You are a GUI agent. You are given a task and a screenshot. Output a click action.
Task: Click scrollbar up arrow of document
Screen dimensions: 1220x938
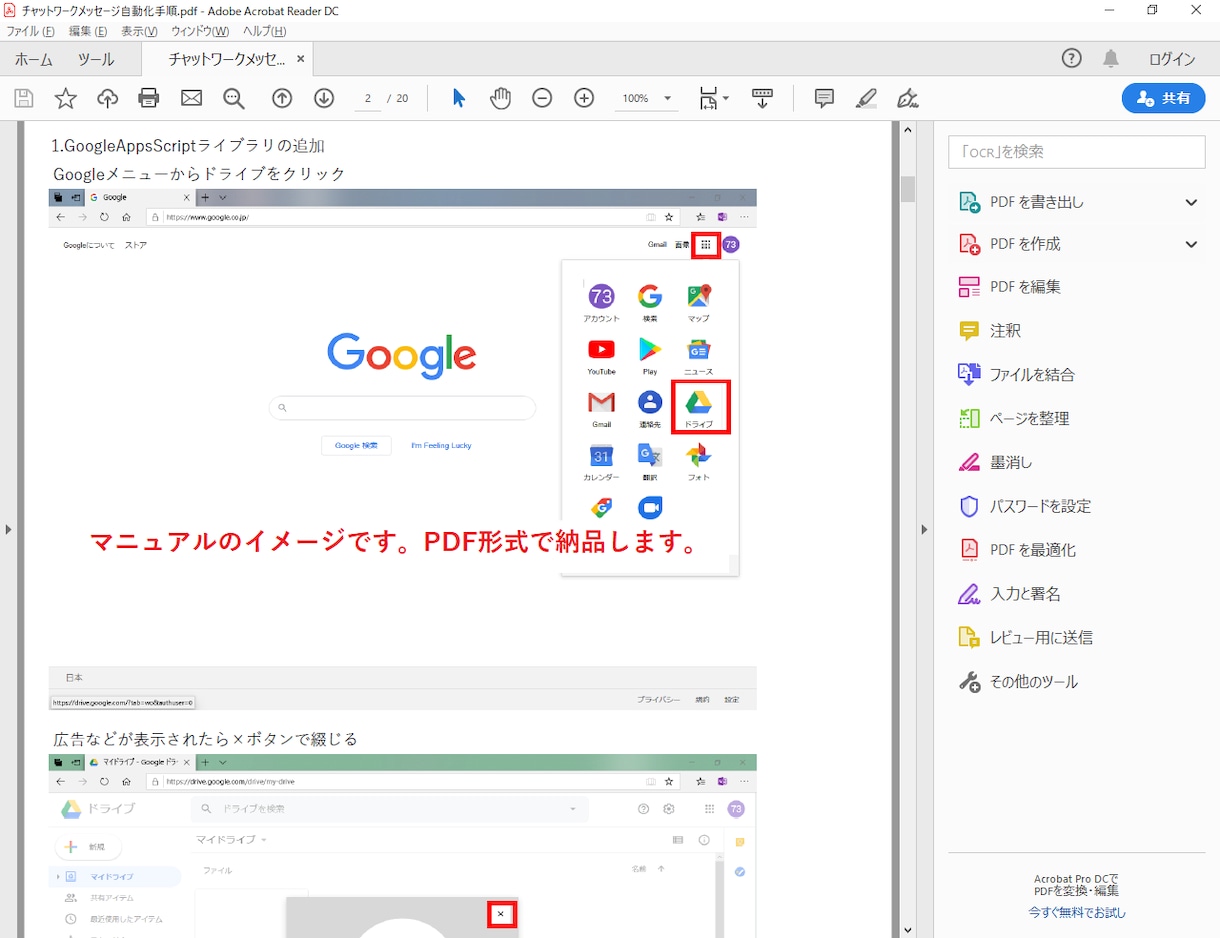(x=908, y=130)
